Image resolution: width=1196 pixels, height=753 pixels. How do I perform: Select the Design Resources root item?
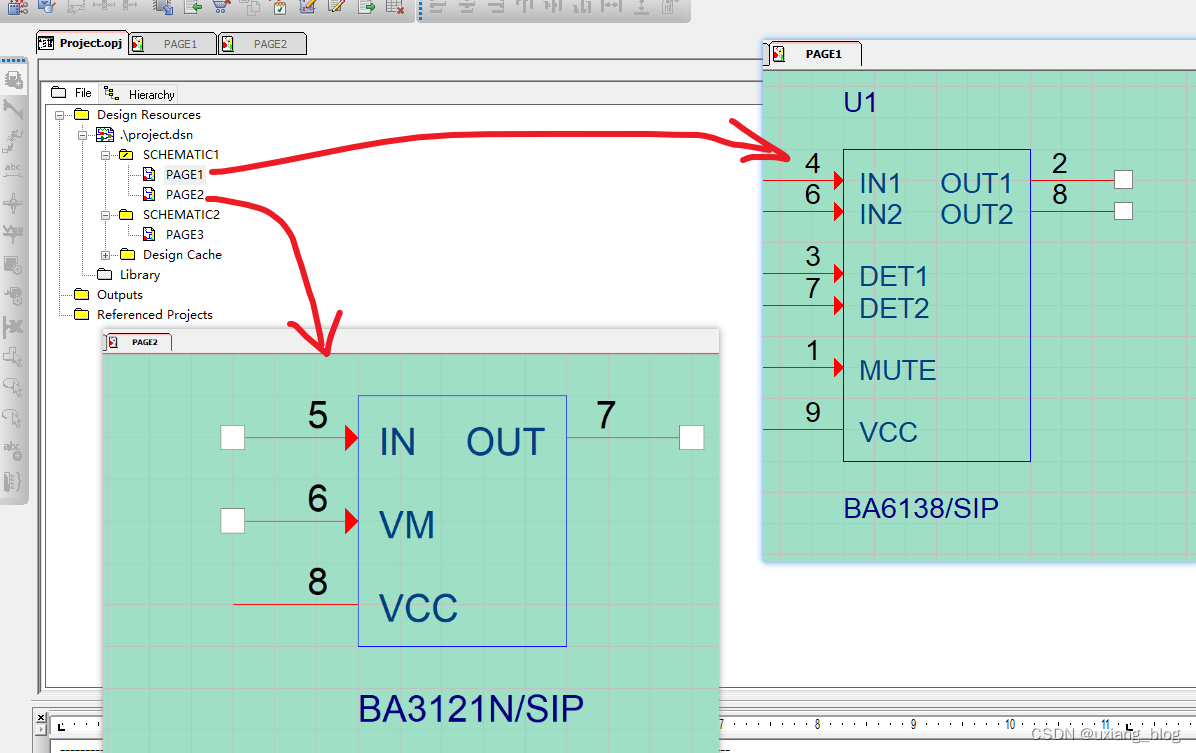pos(149,114)
